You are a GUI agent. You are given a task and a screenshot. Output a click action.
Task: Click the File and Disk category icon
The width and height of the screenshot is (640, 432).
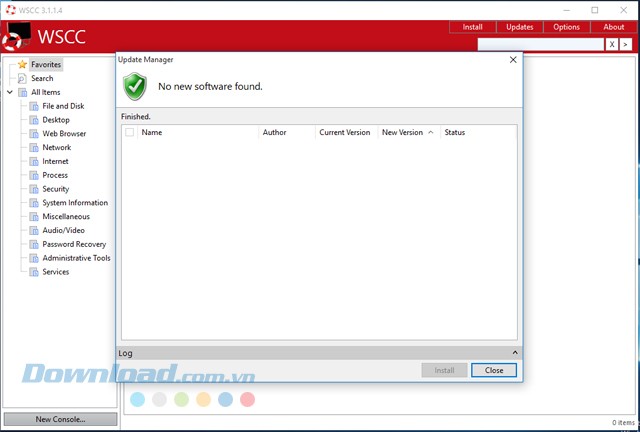[34, 107]
